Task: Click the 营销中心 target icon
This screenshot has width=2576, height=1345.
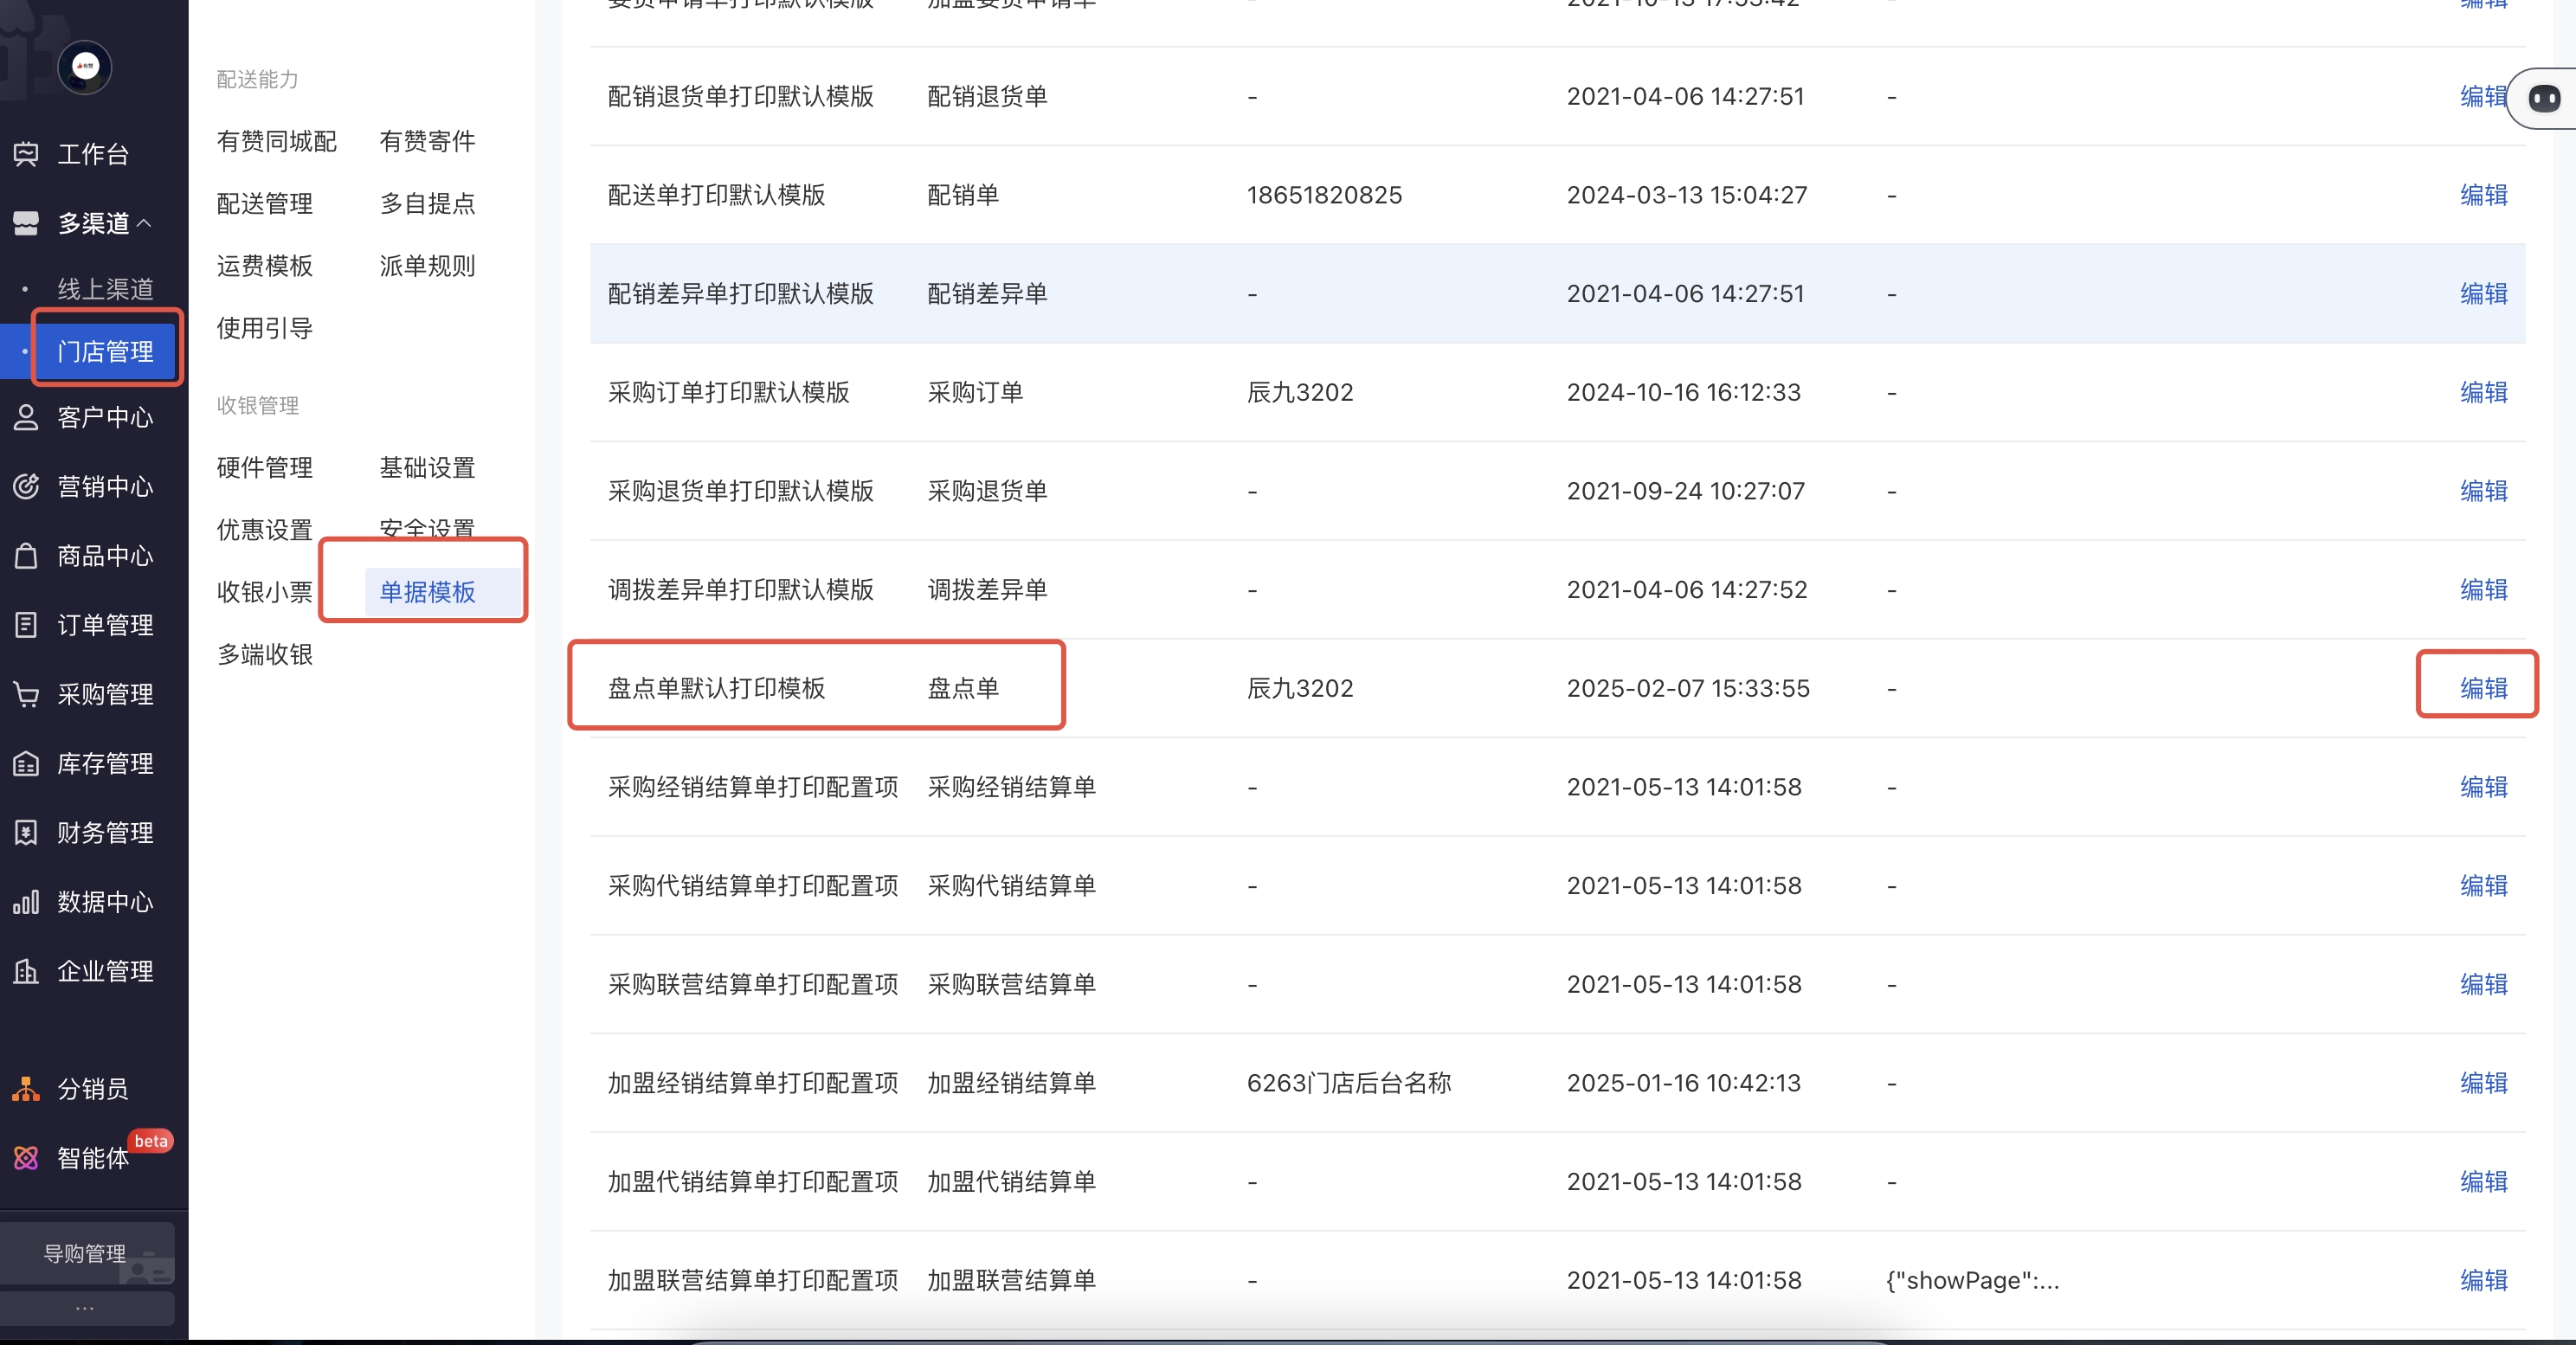Action: (x=26, y=487)
